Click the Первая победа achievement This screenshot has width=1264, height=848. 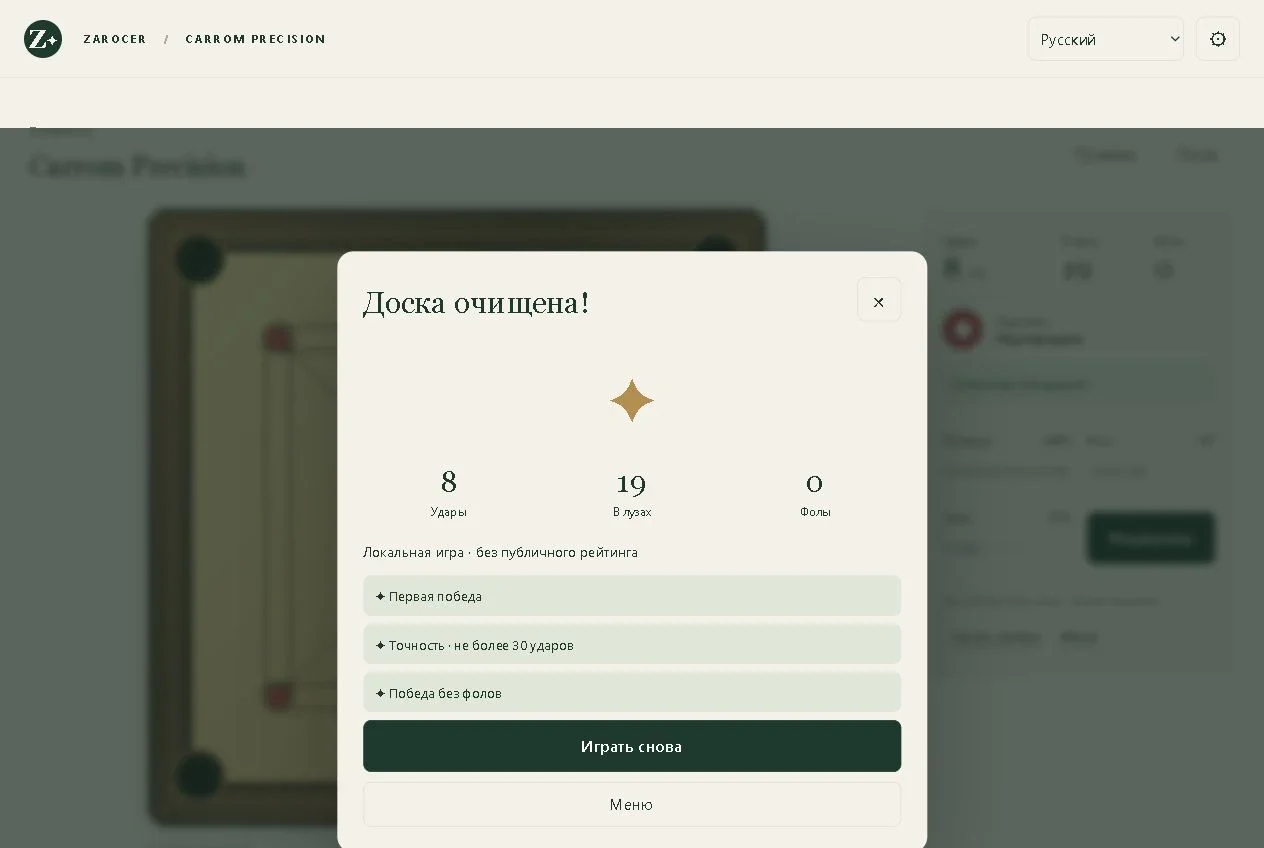point(632,596)
